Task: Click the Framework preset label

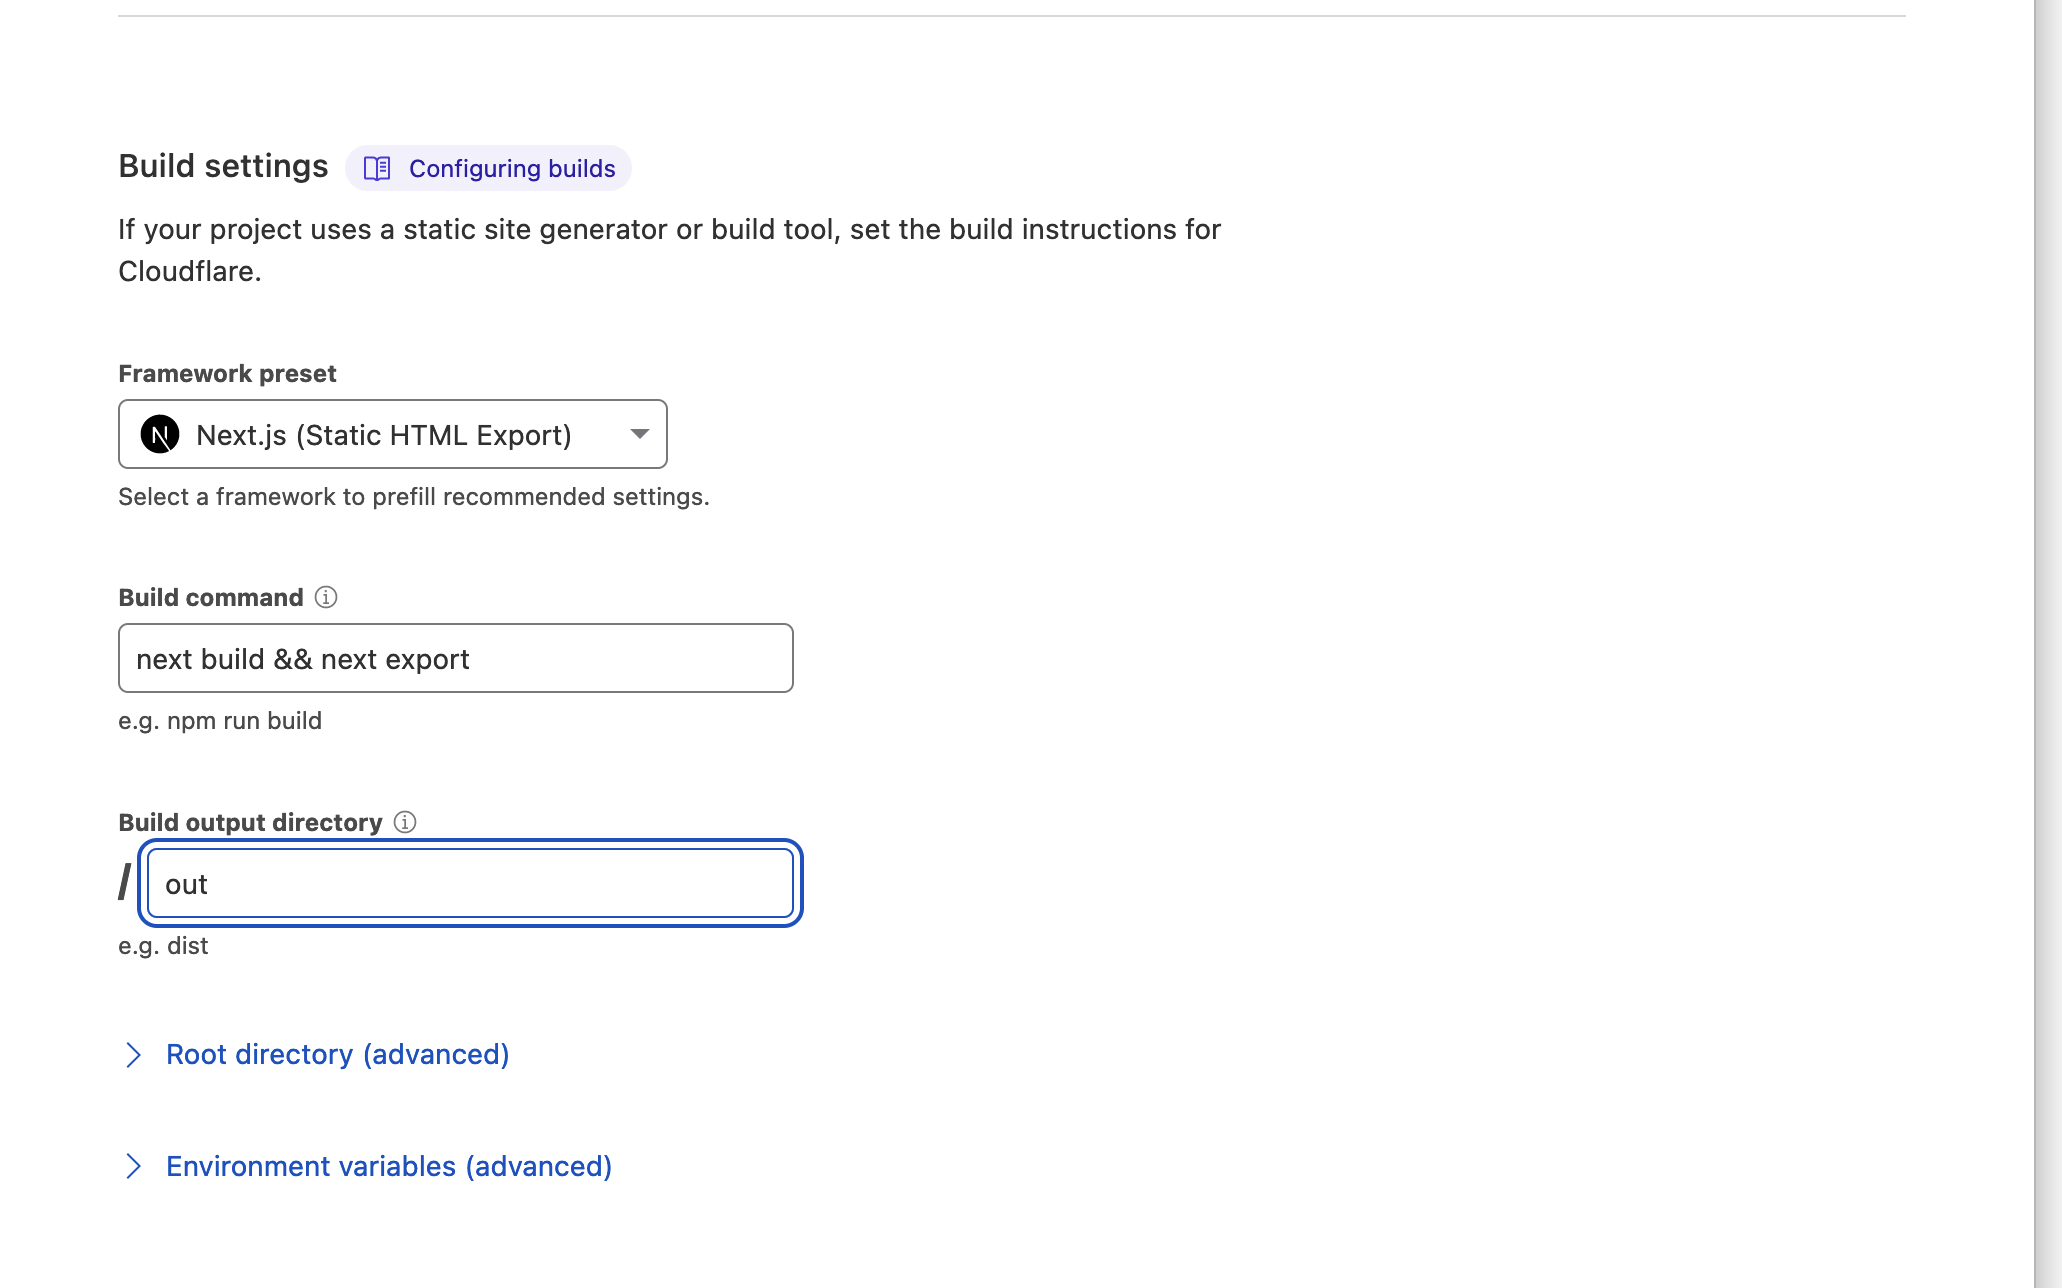Action: point(227,373)
